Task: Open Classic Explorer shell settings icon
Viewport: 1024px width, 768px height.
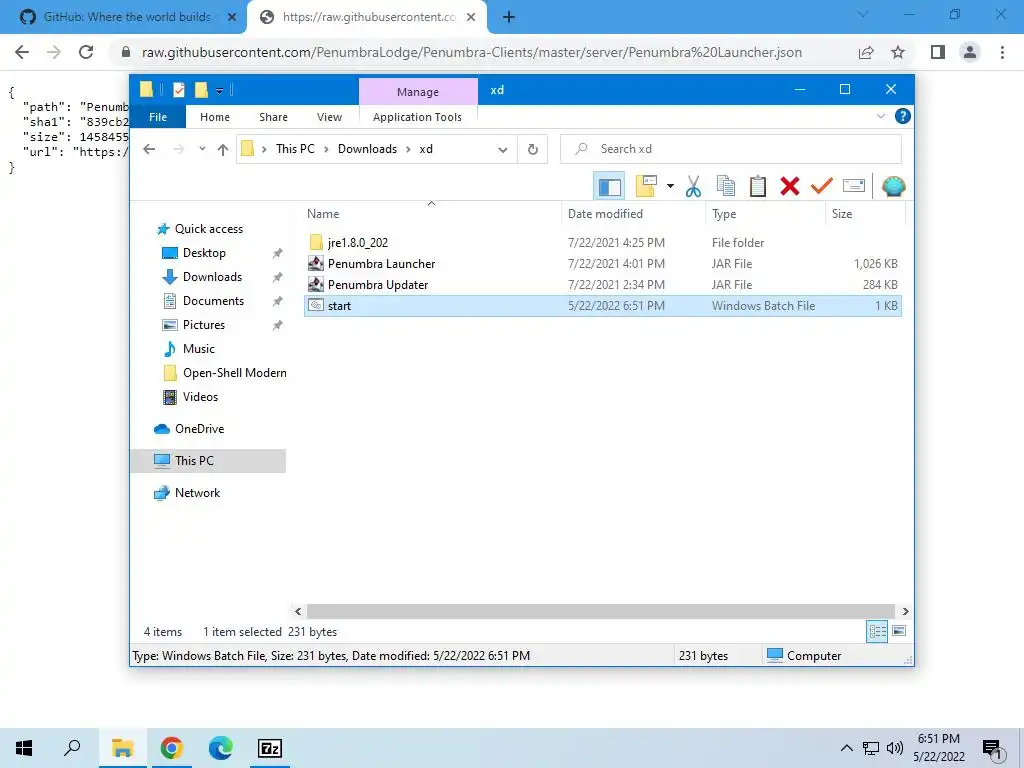Action: pyautogui.click(x=893, y=187)
